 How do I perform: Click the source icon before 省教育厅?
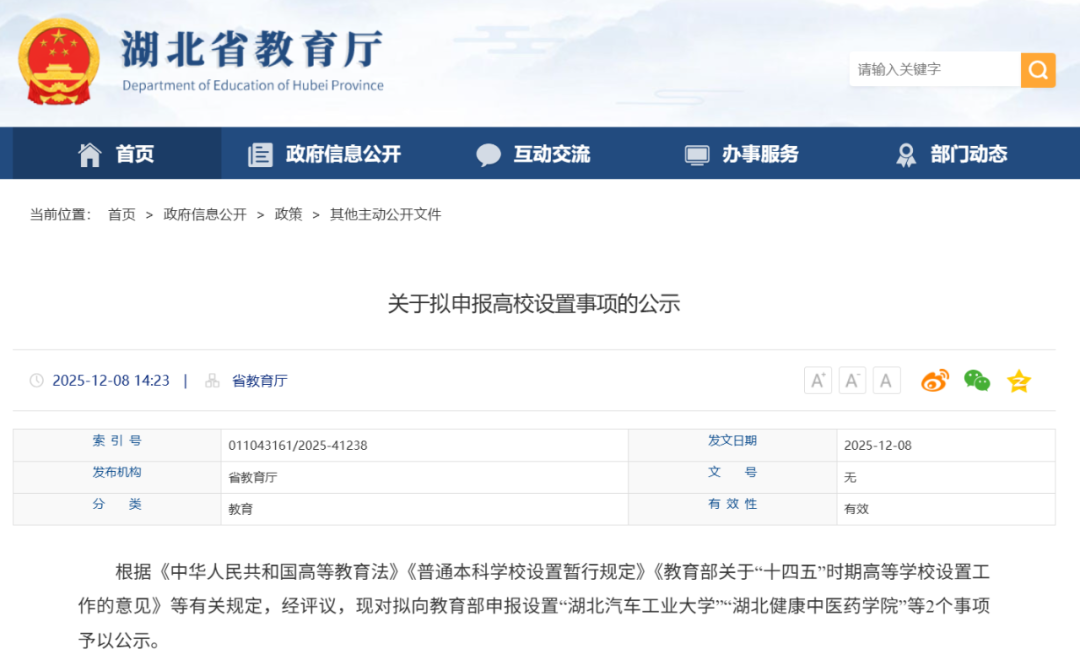pos(211,380)
